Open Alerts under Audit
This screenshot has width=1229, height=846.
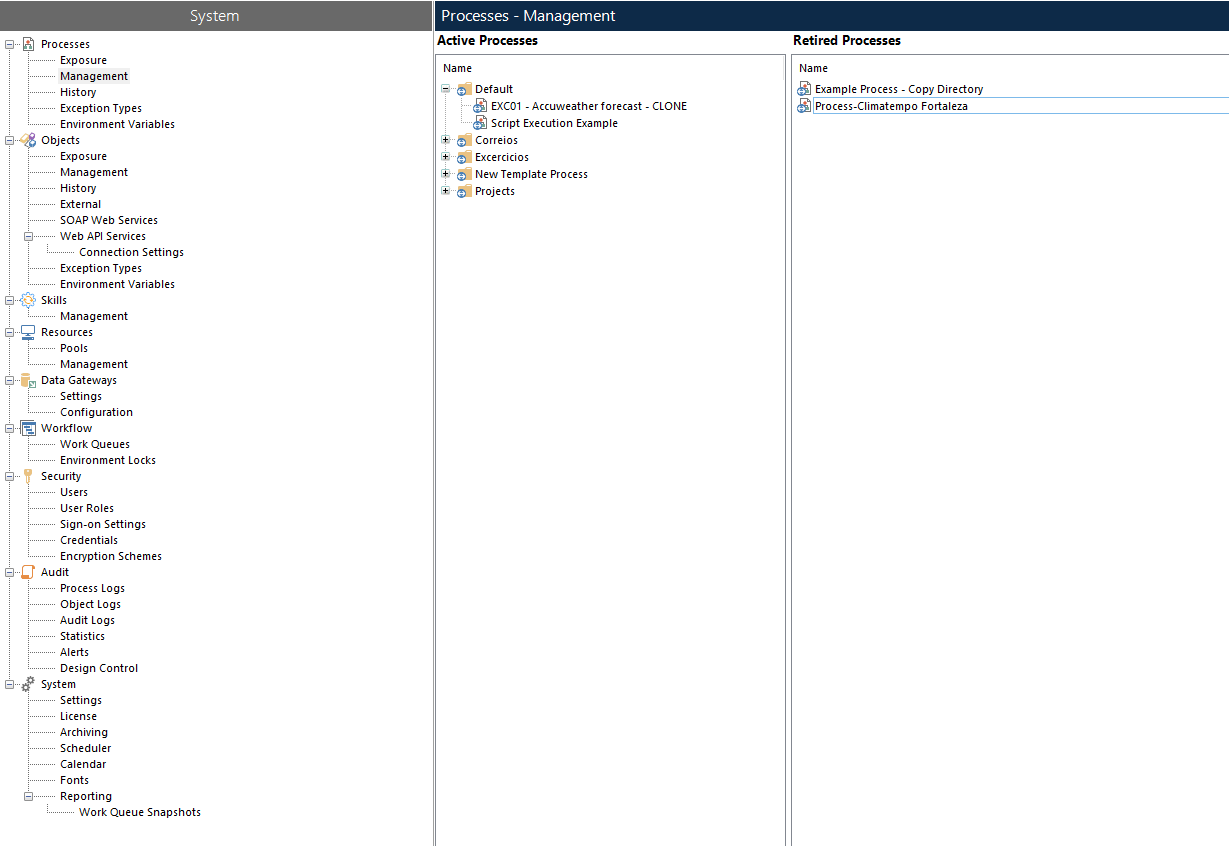(x=74, y=652)
